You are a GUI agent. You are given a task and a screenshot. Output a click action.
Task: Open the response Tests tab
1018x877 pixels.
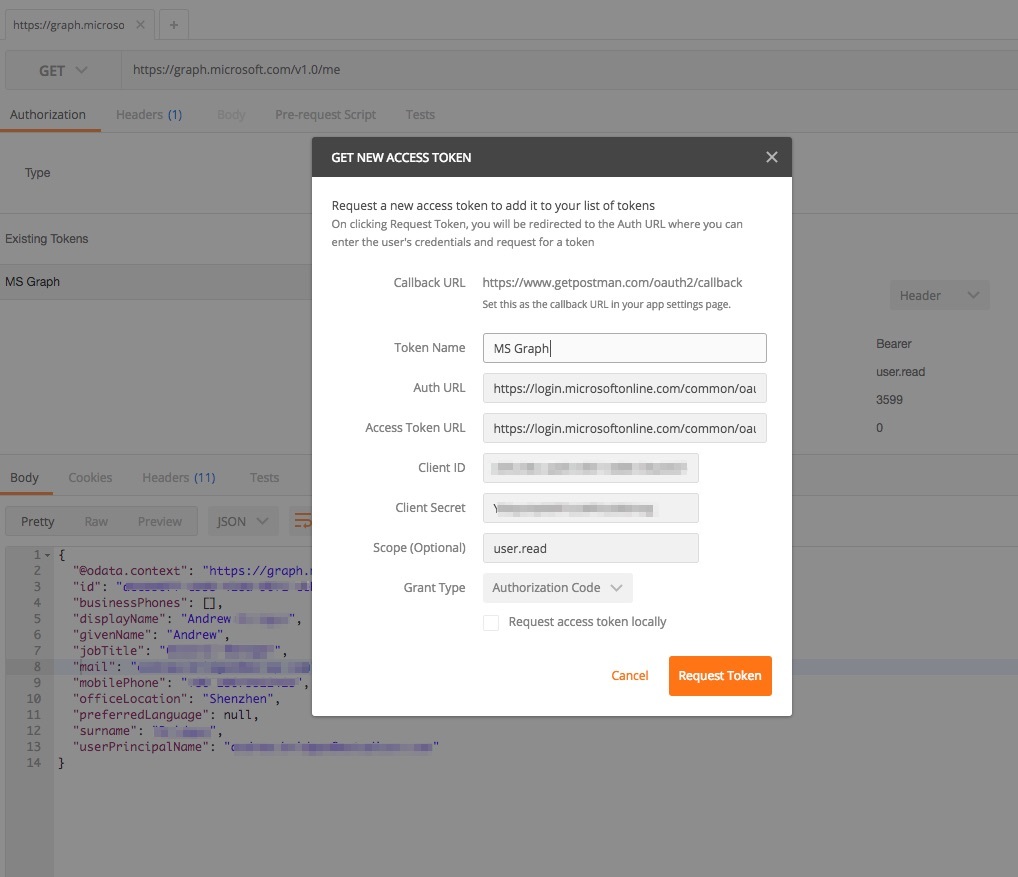pyautogui.click(x=264, y=478)
